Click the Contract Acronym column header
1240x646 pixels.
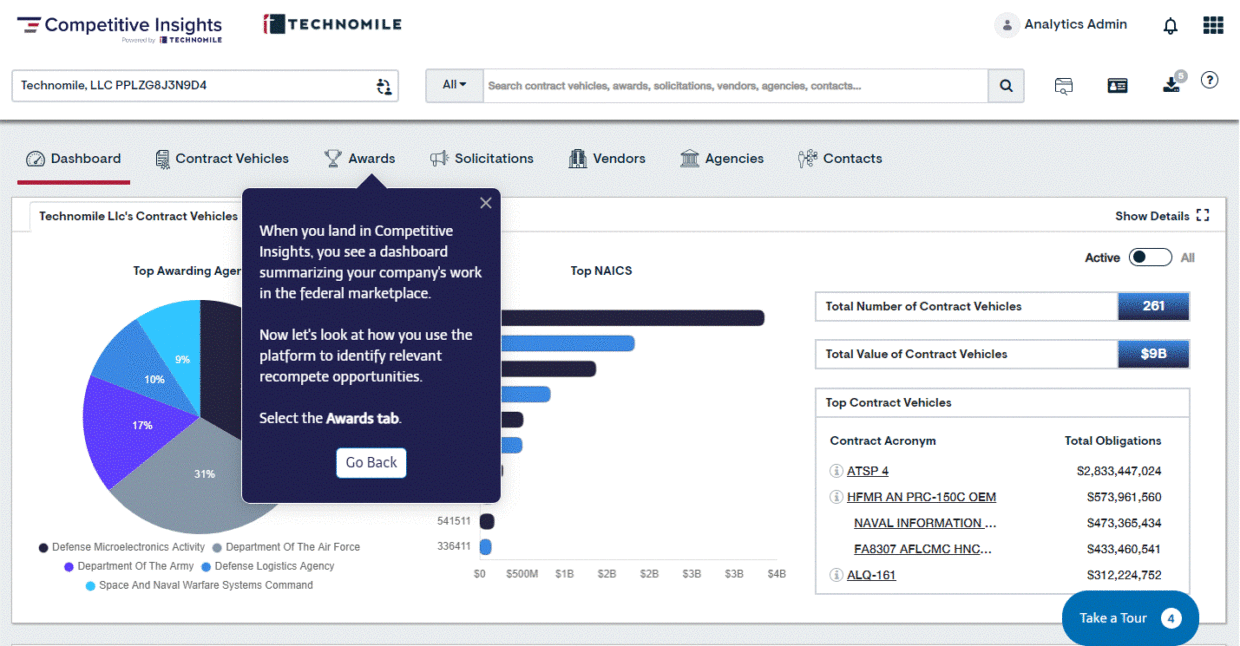click(x=883, y=441)
